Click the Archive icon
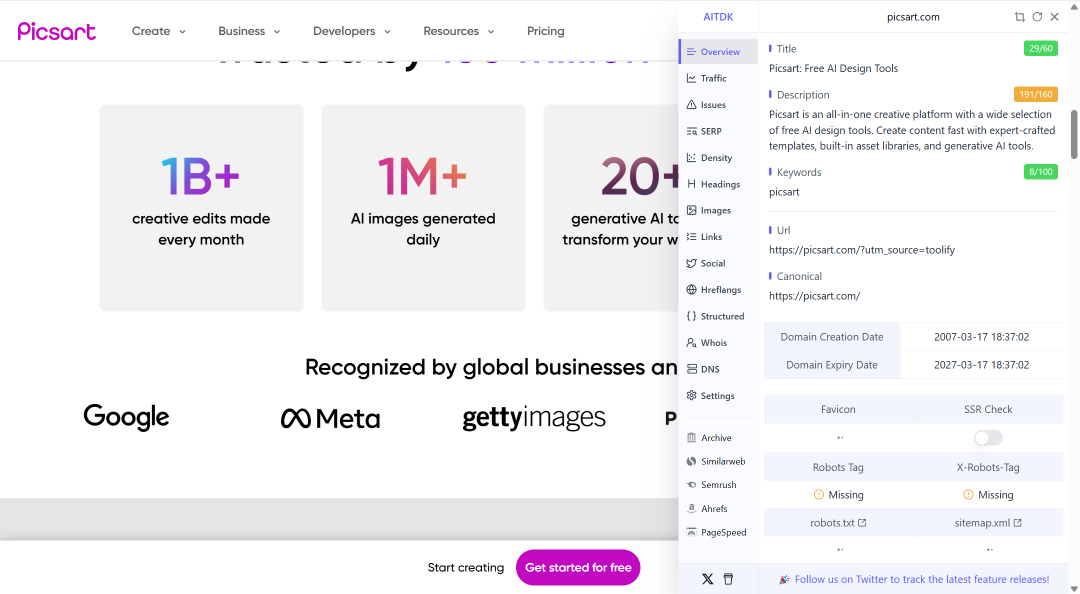The width and height of the screenshot is (1080, 594). (x=692, y=438)
